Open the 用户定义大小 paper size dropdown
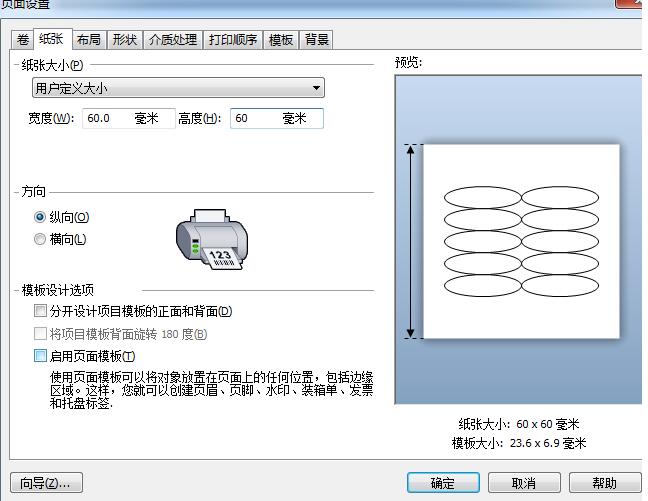Viewport: 648px width, 501px height. [x=177, y=89]
